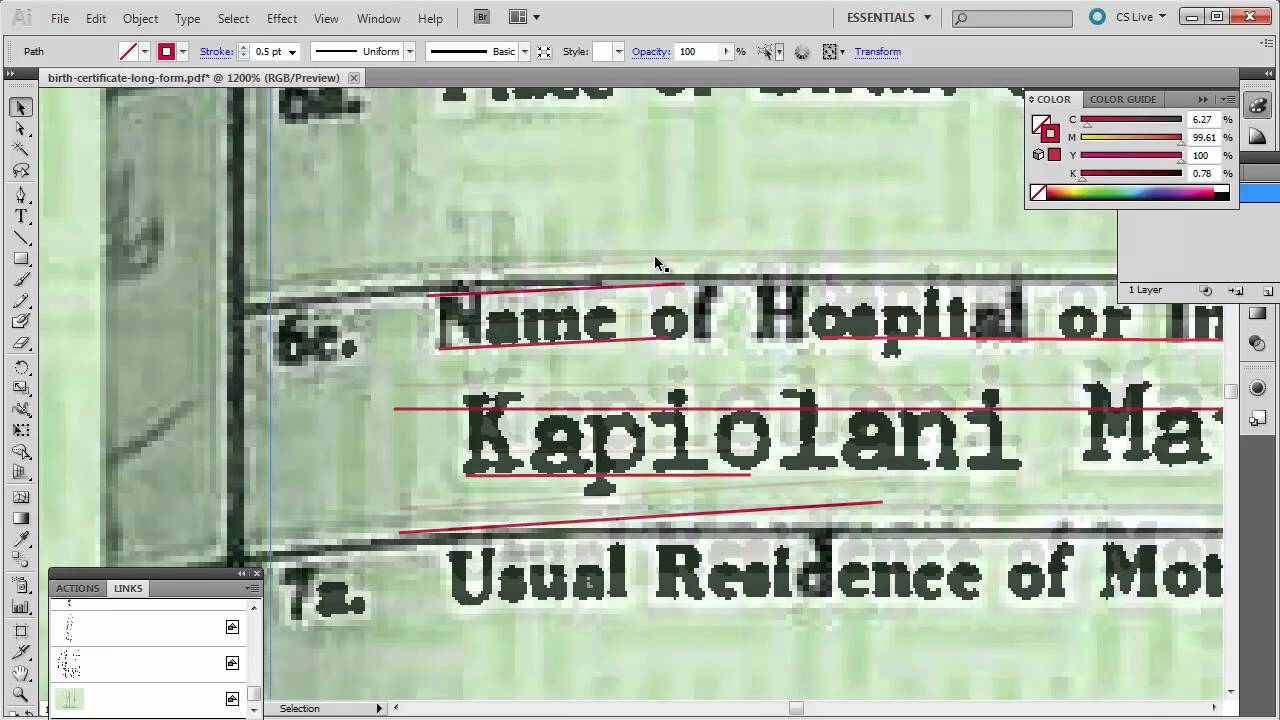Open the Color panel options menu
The image size is (1280, 720).
click(1229, 99)
